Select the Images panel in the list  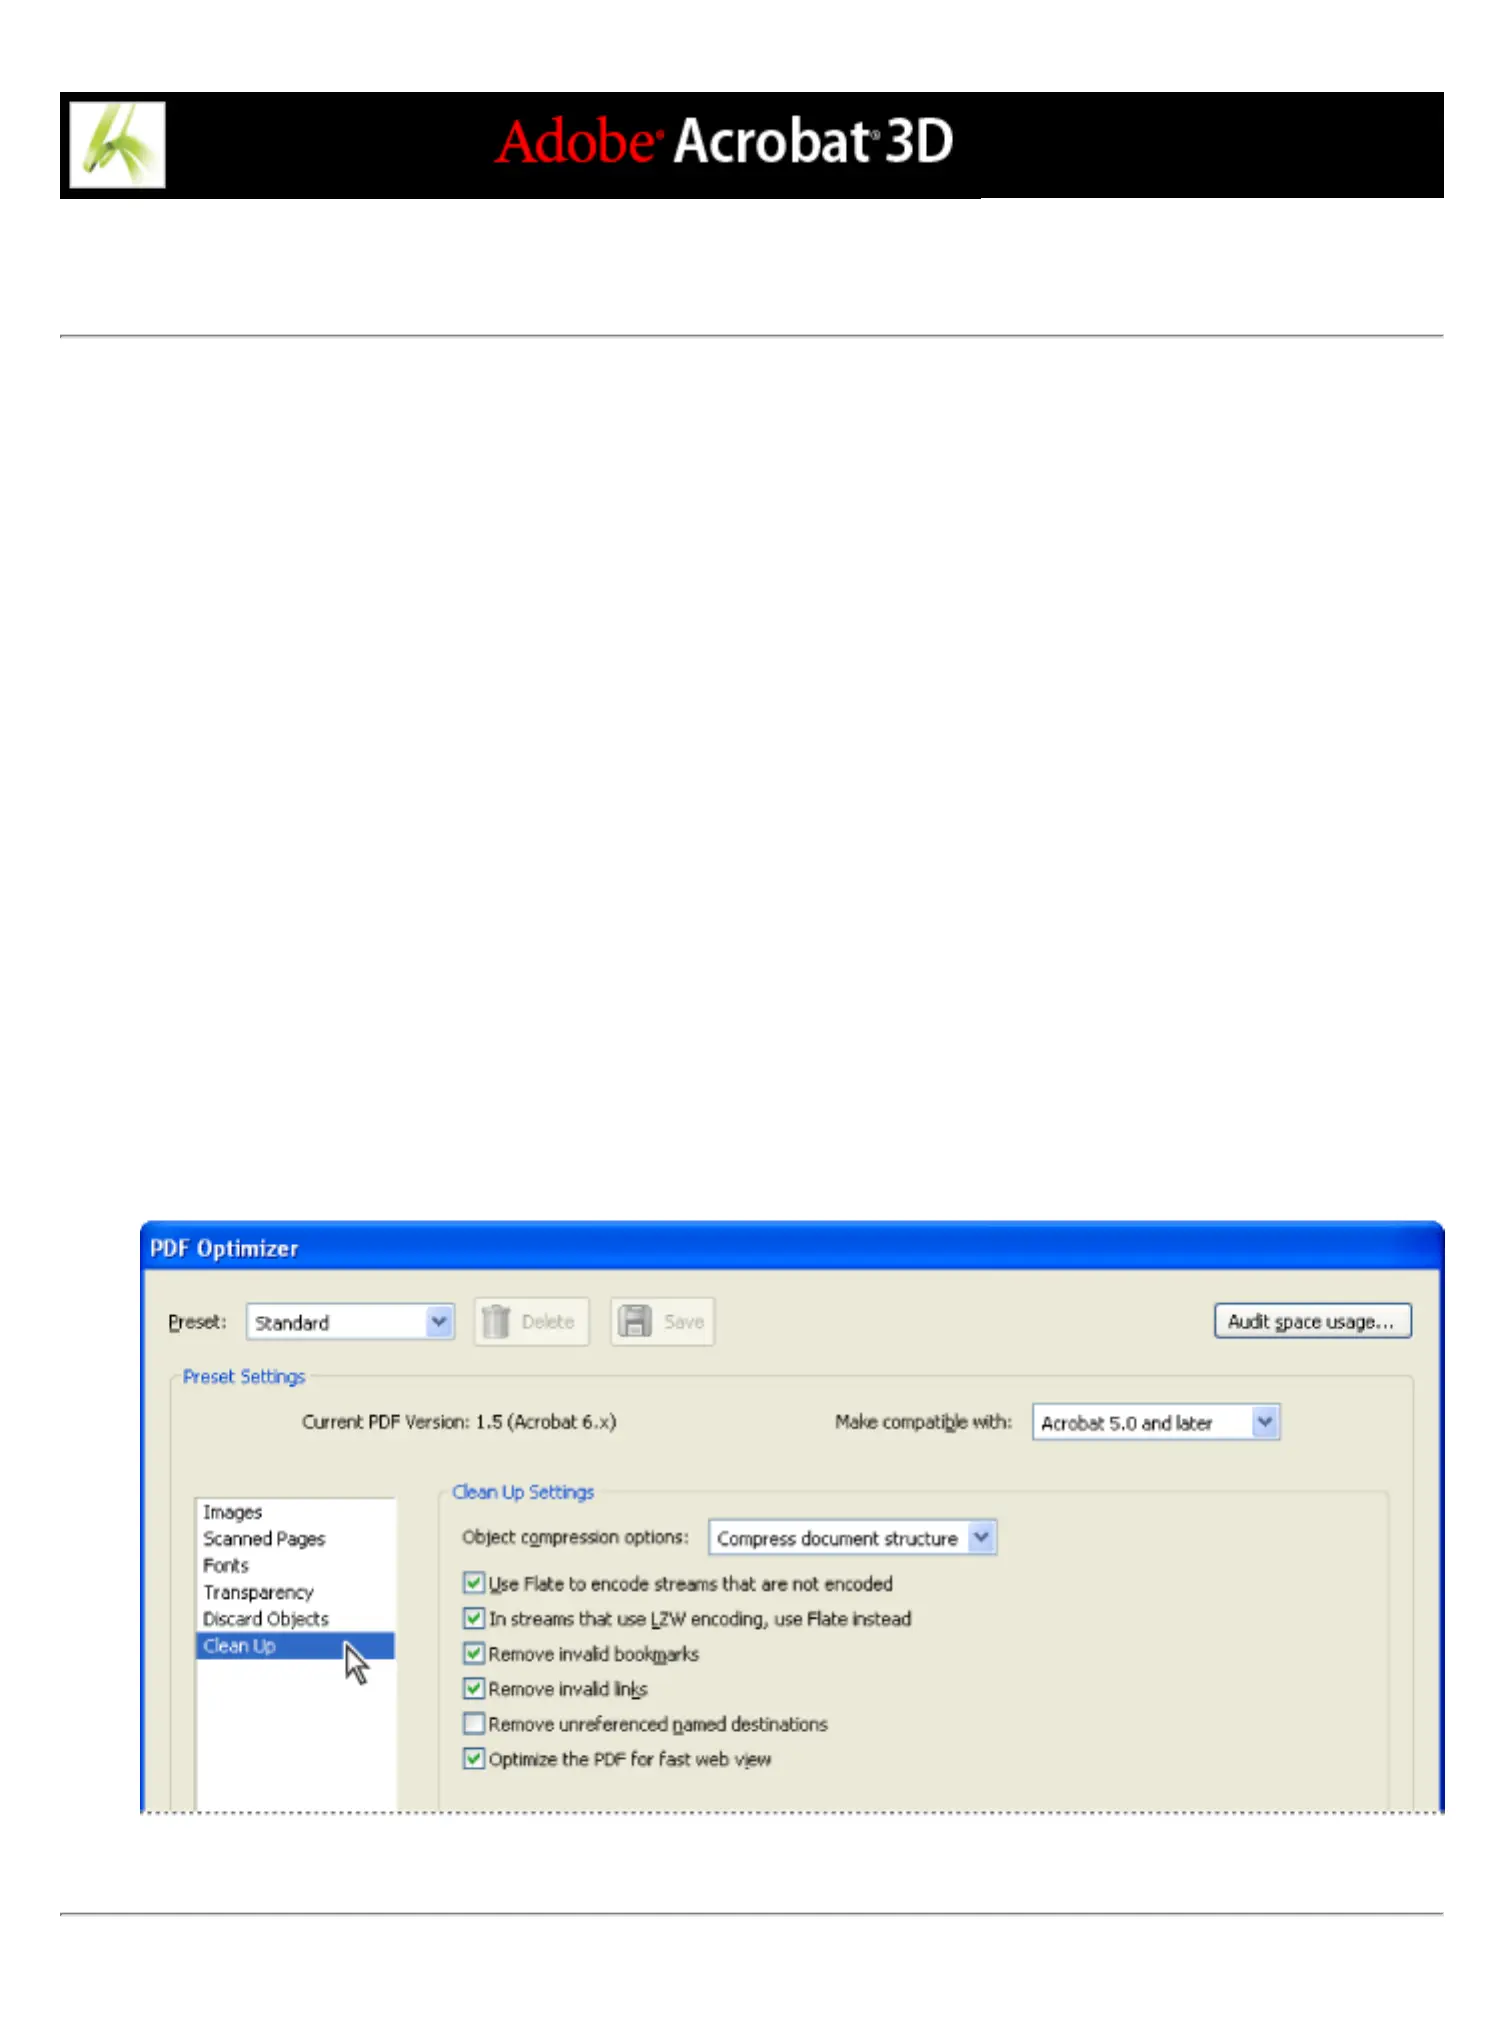pyautogui.click(x=295, y=1512)
